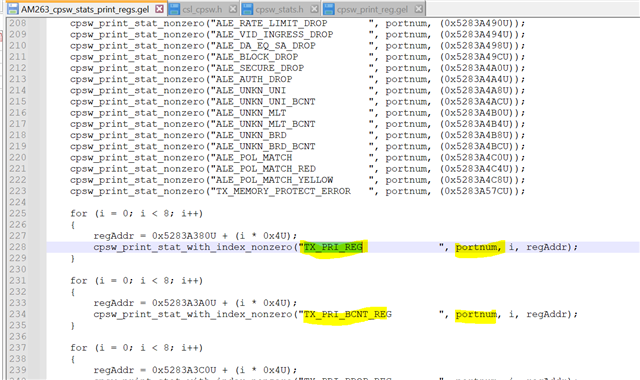Select the AM263_cpsw_stats_print_regs.gel tab
Viewport: 640px width, 380px height.
tap(85, 9)
